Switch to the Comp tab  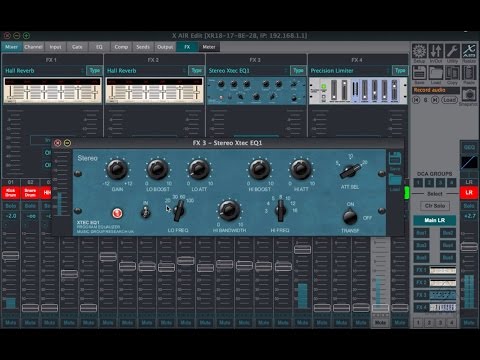pyautogui.click(x=121, y=47)
